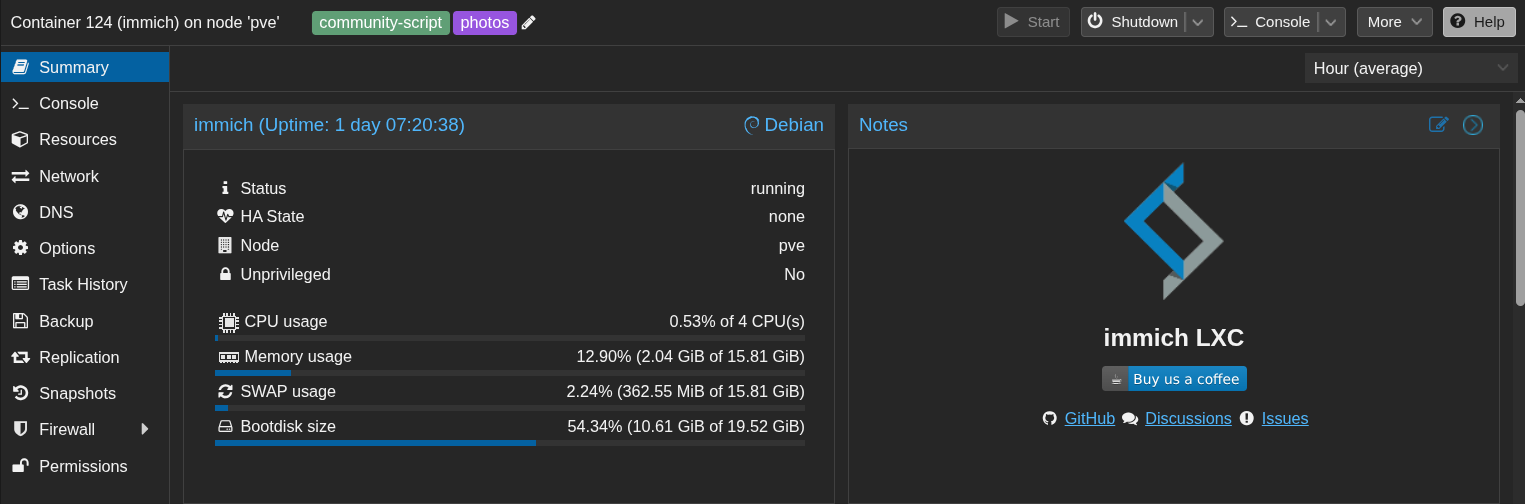1525x504 pixels.
Task: Click the Buy us a coffee badge
Action: pos(1174,379)
